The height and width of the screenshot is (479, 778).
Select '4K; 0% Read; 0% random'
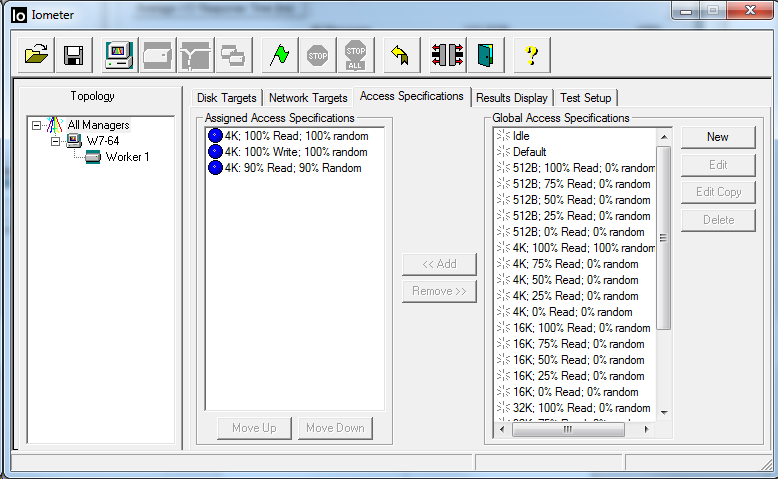(573, 312)
